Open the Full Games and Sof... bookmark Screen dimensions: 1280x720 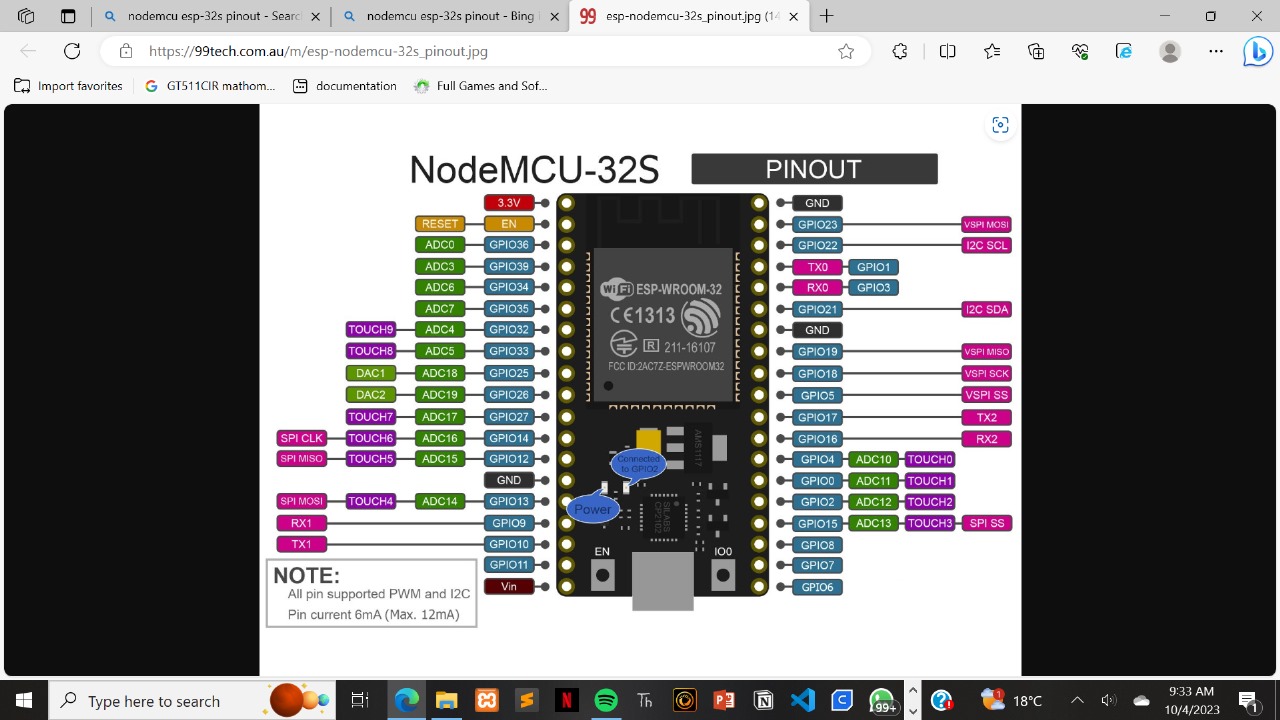(480, 86)
